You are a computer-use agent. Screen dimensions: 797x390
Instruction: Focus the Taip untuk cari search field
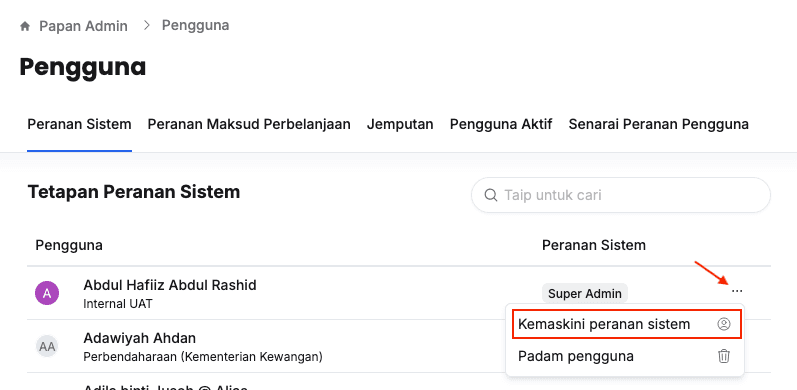coord(621,195)
